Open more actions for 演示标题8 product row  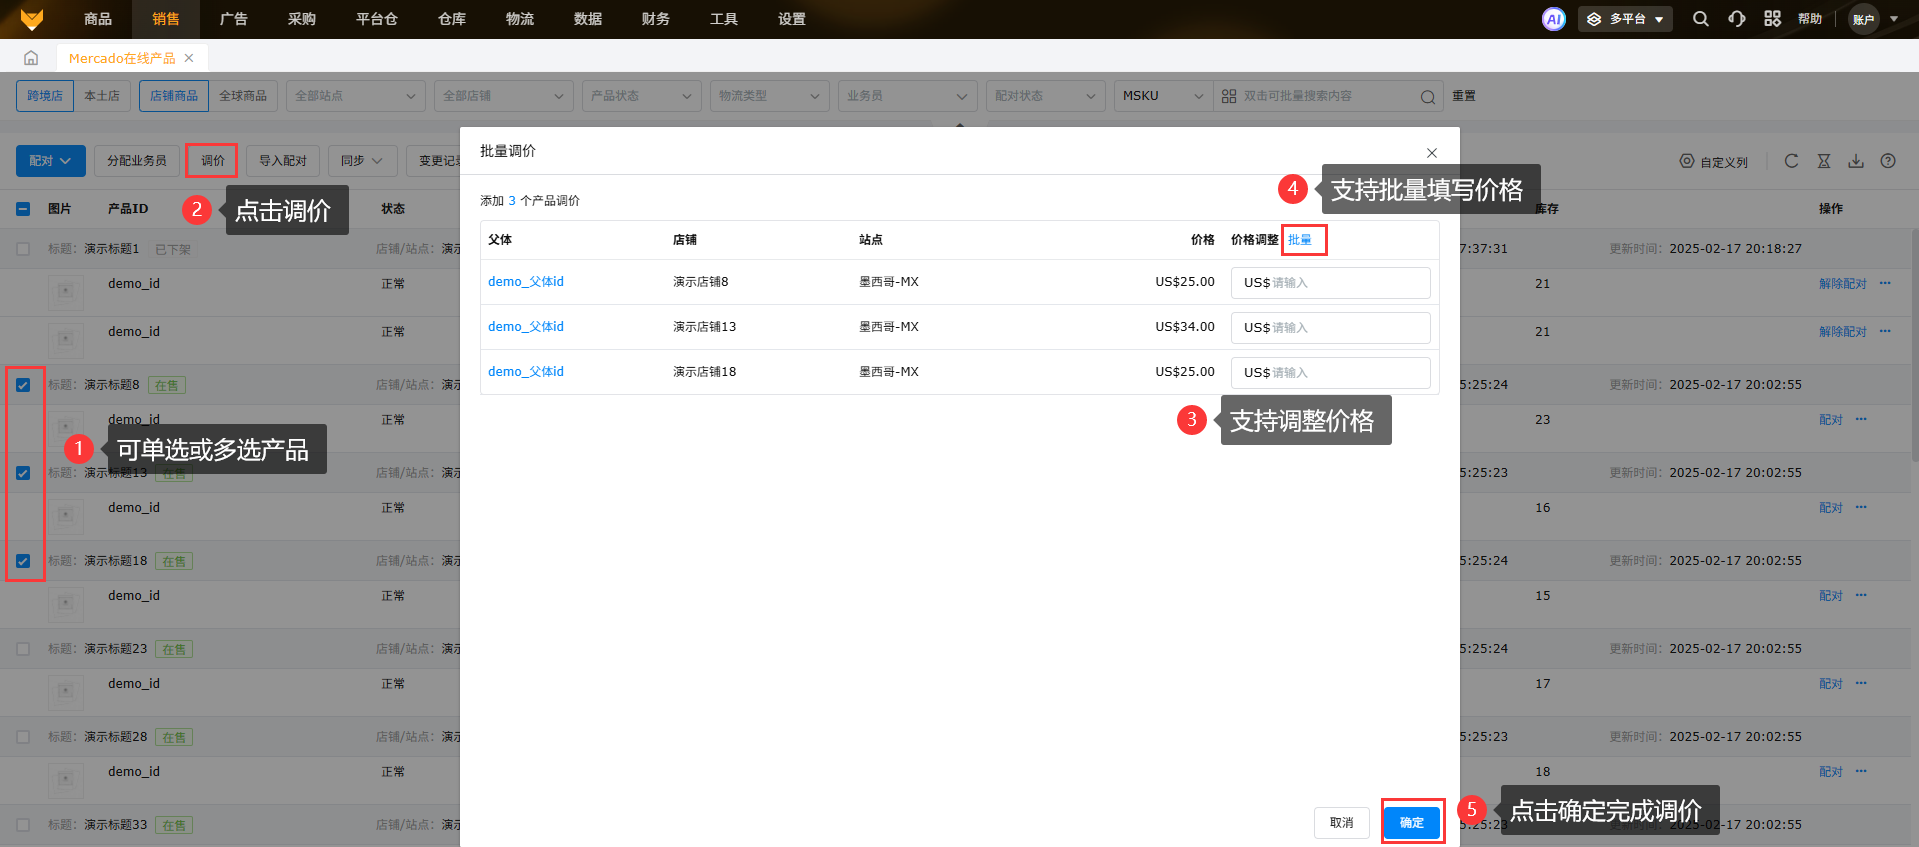(1861, 420)
